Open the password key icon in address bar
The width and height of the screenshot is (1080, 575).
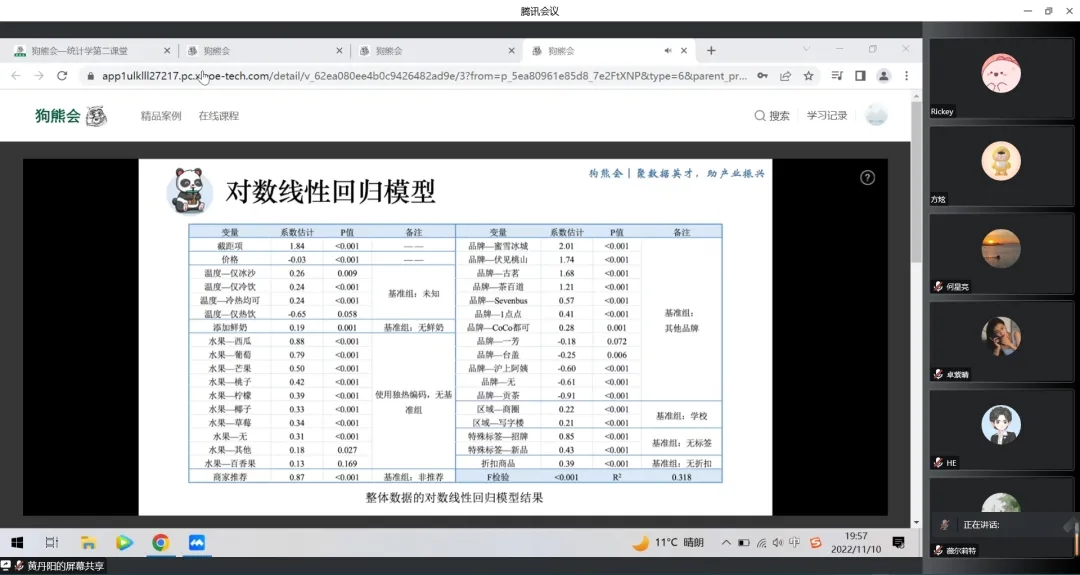coord(763,76)
